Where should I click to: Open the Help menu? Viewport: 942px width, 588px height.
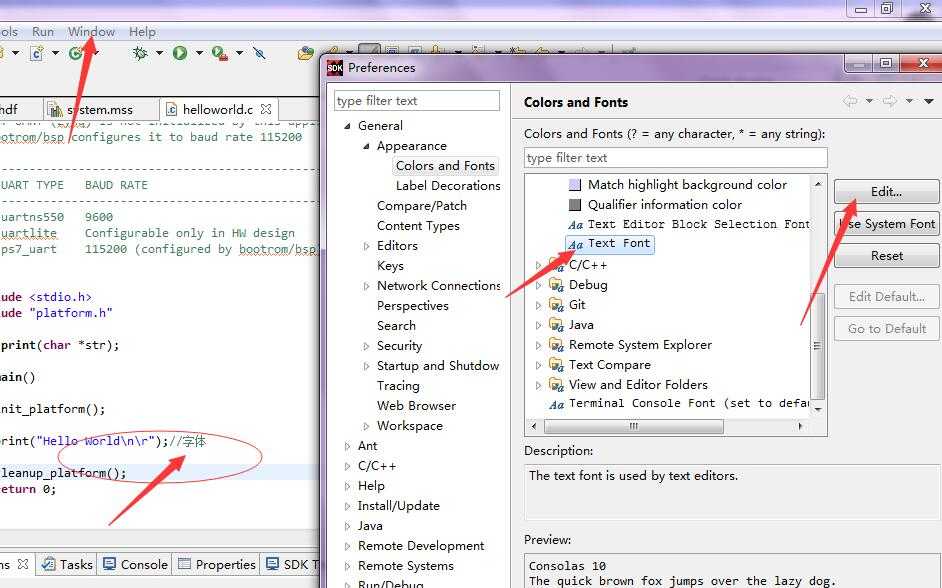(142, 32)
